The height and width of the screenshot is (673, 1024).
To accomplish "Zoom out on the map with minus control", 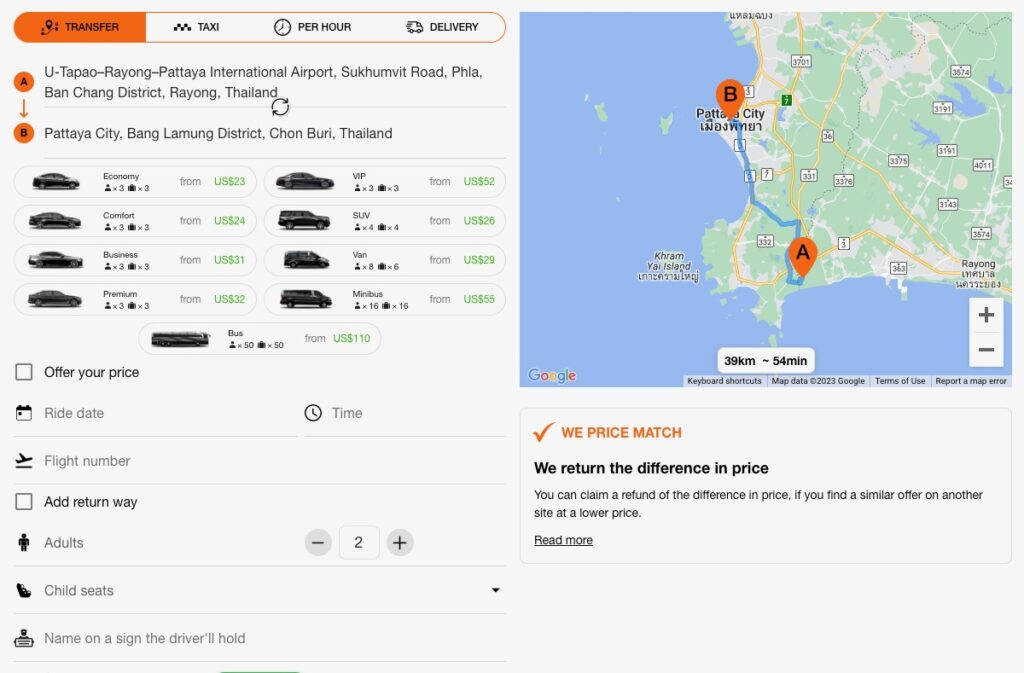I will (986, 349).
